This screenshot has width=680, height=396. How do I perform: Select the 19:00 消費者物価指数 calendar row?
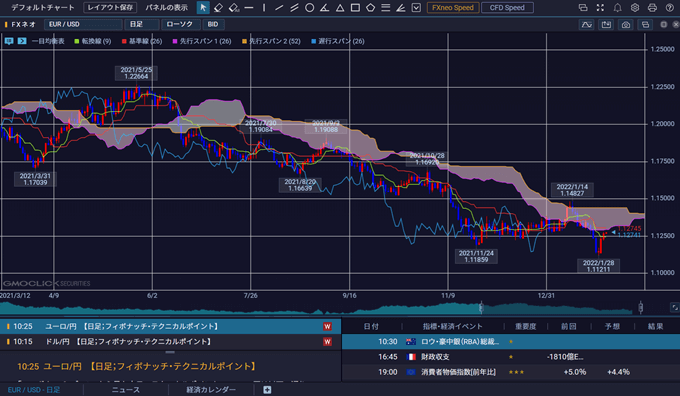point(511,372)
